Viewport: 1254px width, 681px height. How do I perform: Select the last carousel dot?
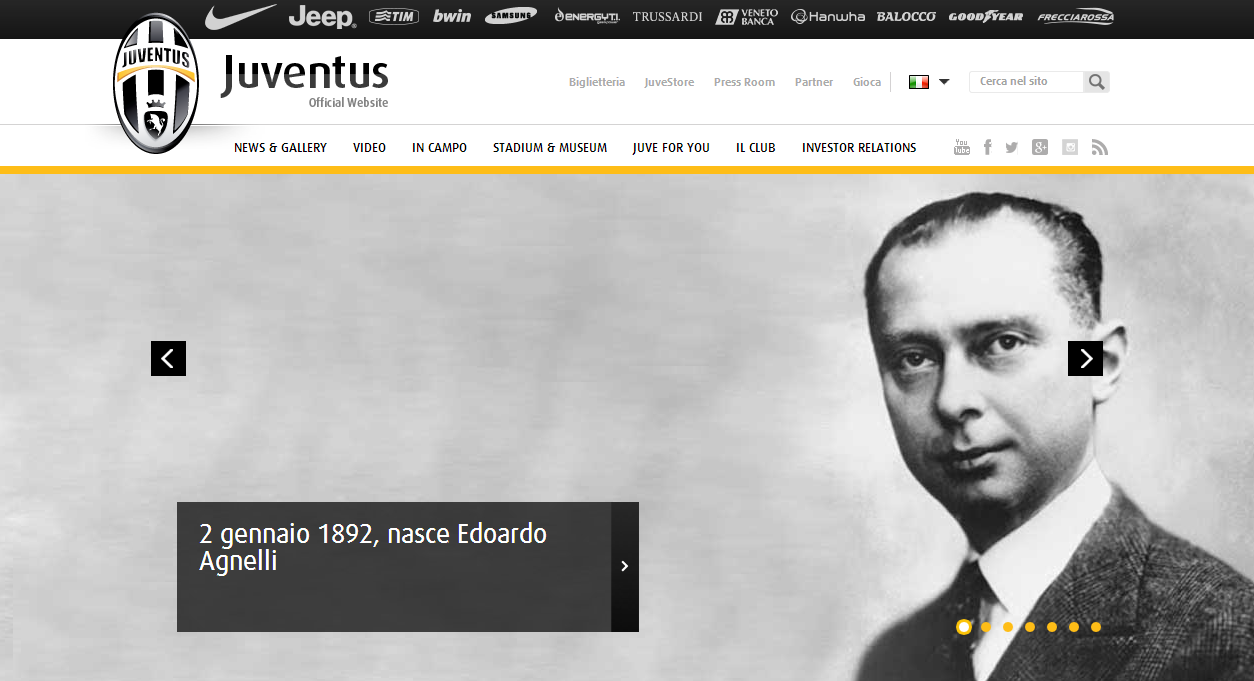coord(1096,627)
